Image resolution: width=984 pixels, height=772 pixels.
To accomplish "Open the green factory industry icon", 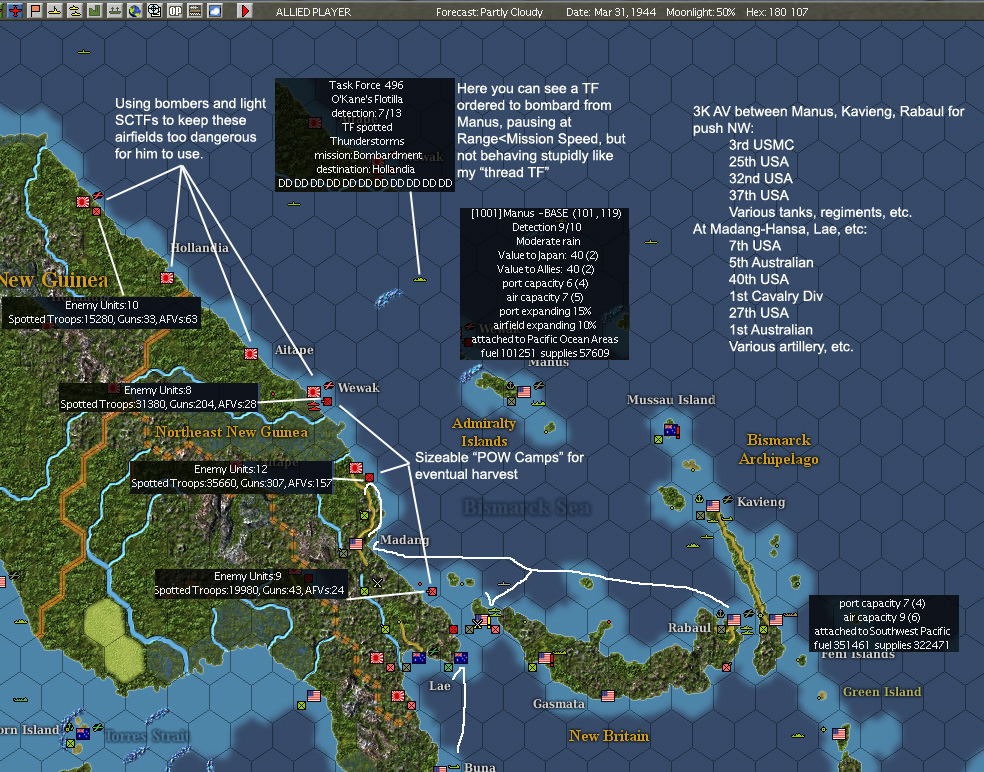I will click(95, 11).
